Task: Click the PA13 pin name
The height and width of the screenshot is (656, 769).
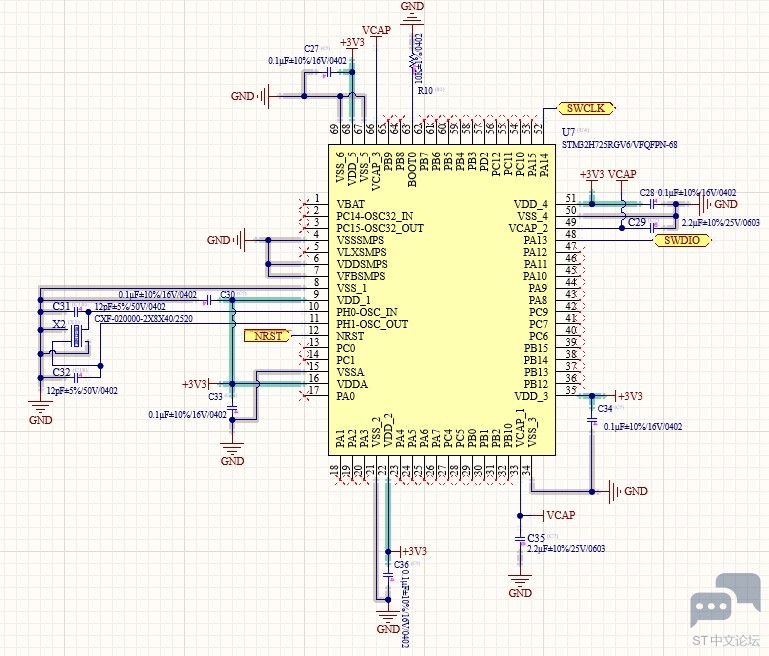Action: tap(535, 240)
